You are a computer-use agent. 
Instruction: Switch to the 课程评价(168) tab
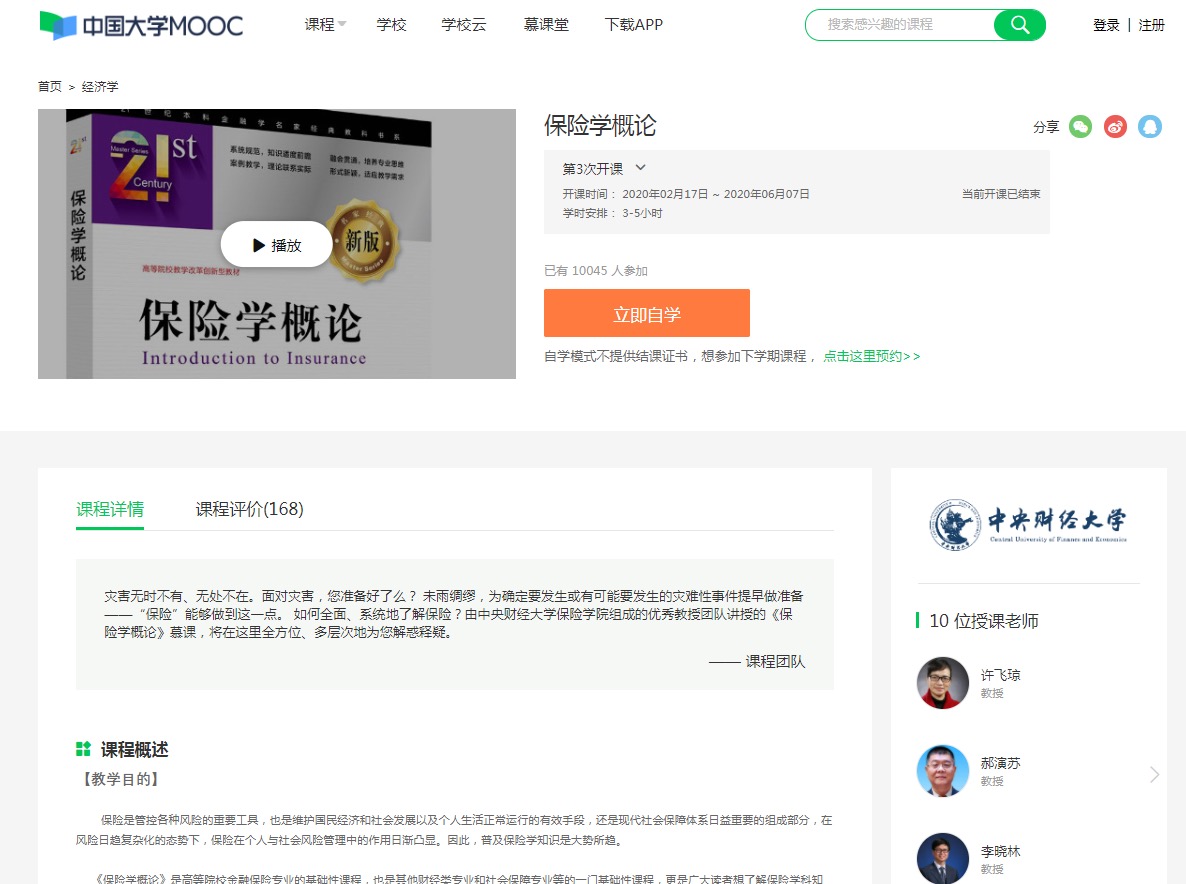point(249,509)
